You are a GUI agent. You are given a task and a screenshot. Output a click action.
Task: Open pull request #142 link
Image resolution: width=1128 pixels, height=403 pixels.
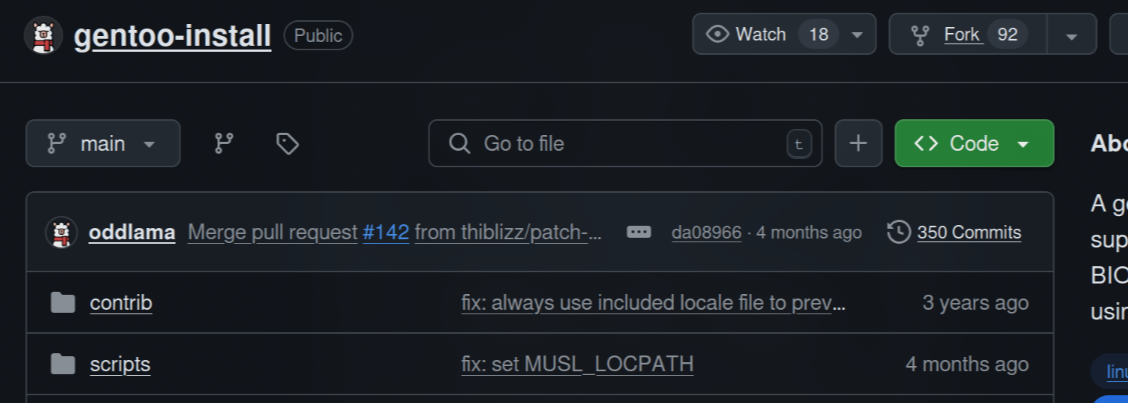coord(386,232)
